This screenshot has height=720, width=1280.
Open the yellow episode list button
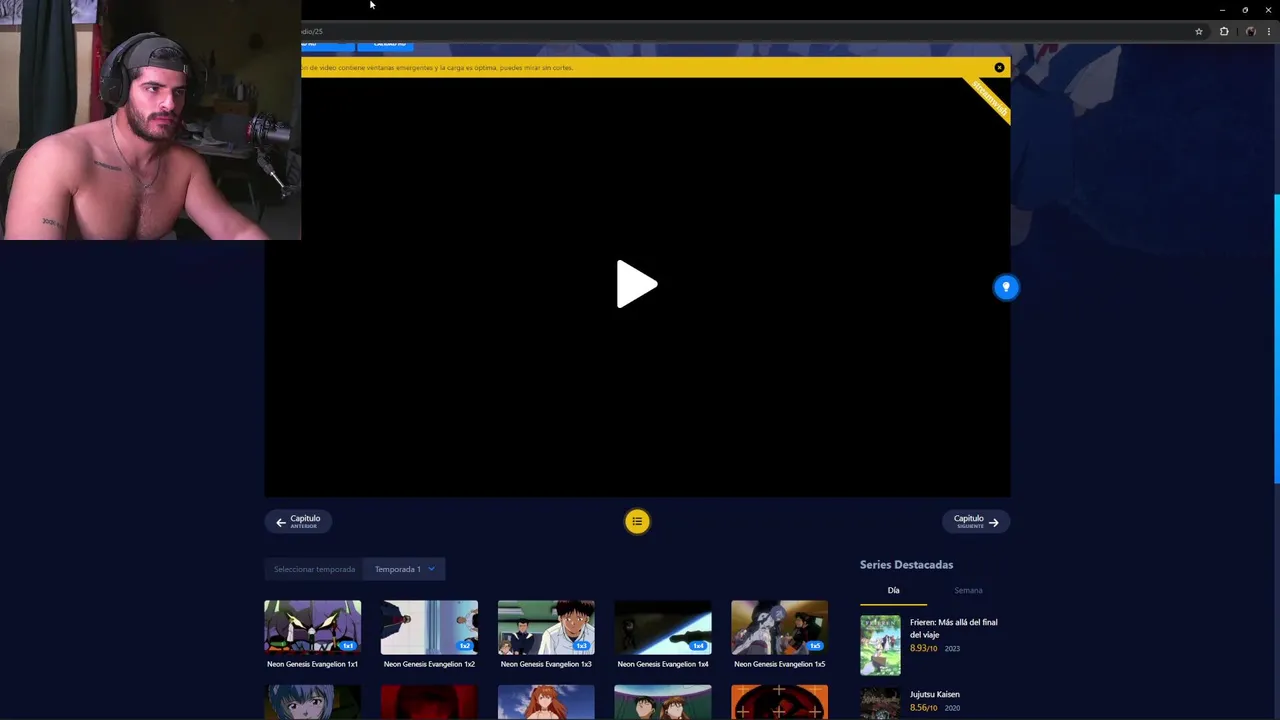(637, 521)
